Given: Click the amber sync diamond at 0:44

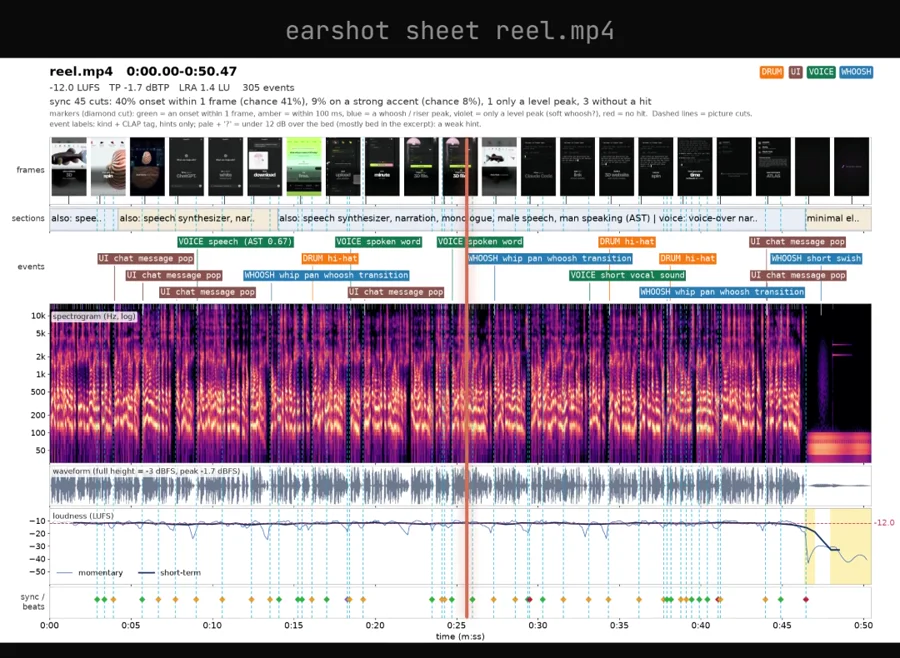Looking at the screenshot, I should 765,599.
